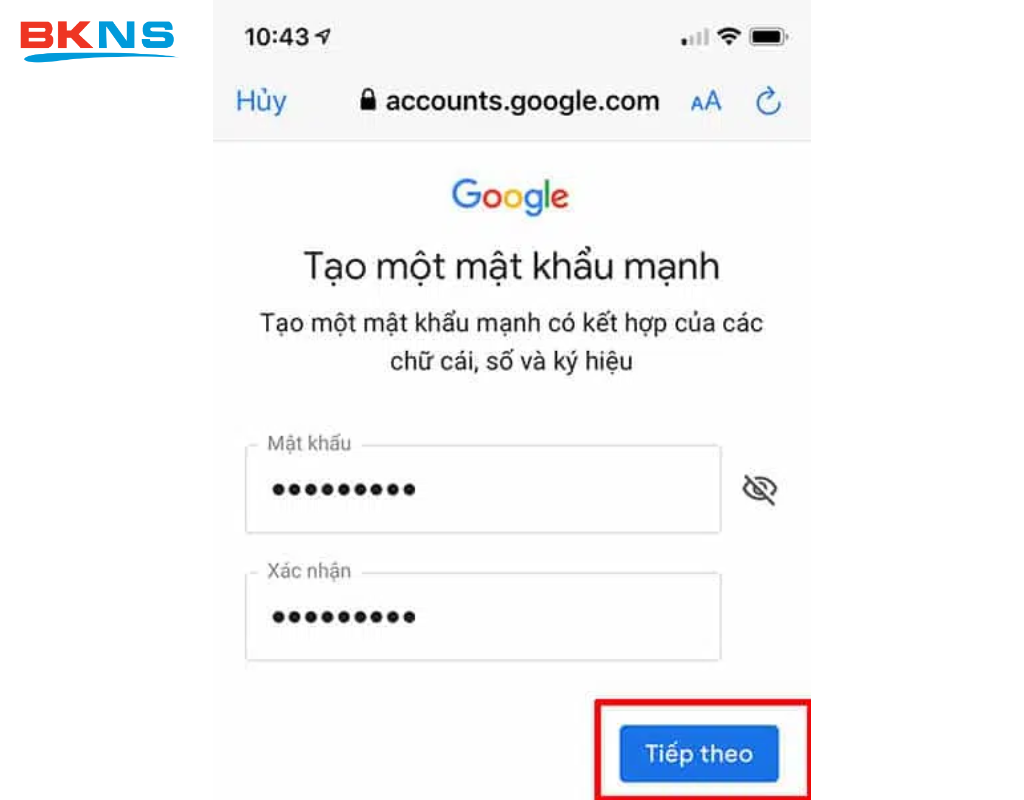Click the Xác nhận field label

tap(309, 571)
